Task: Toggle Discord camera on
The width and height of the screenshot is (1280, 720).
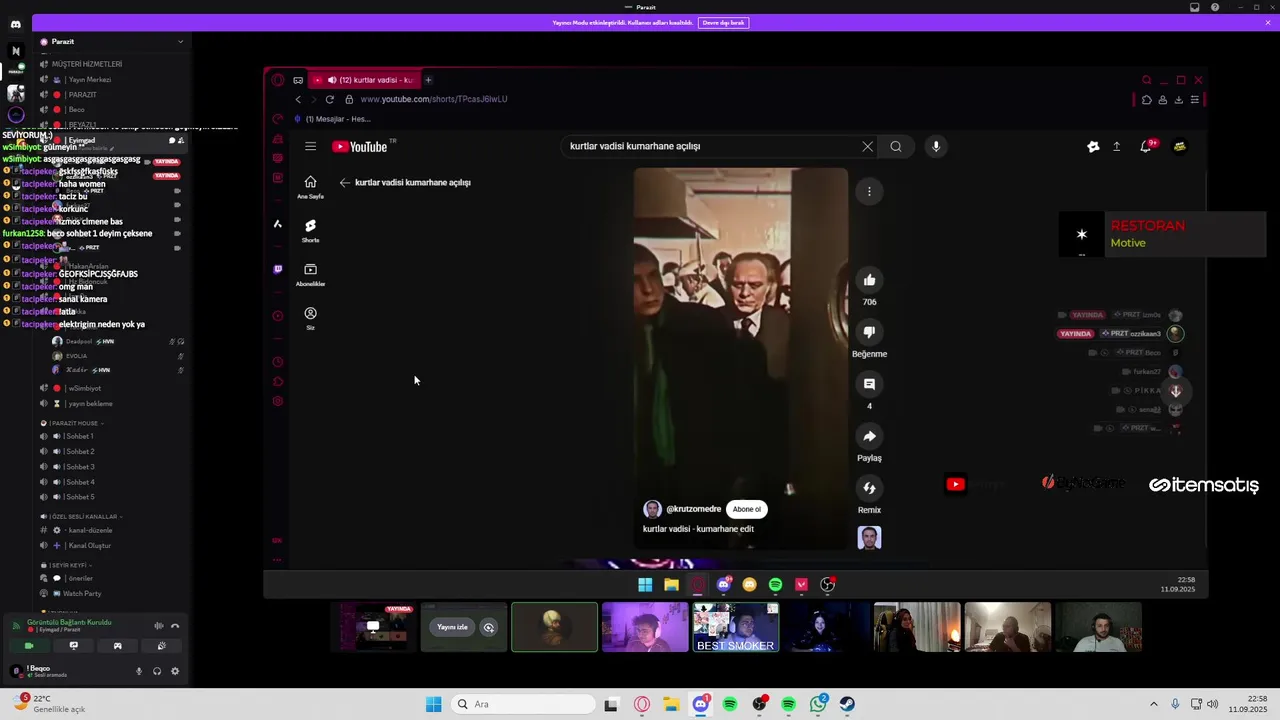Action: pos(29,646)
